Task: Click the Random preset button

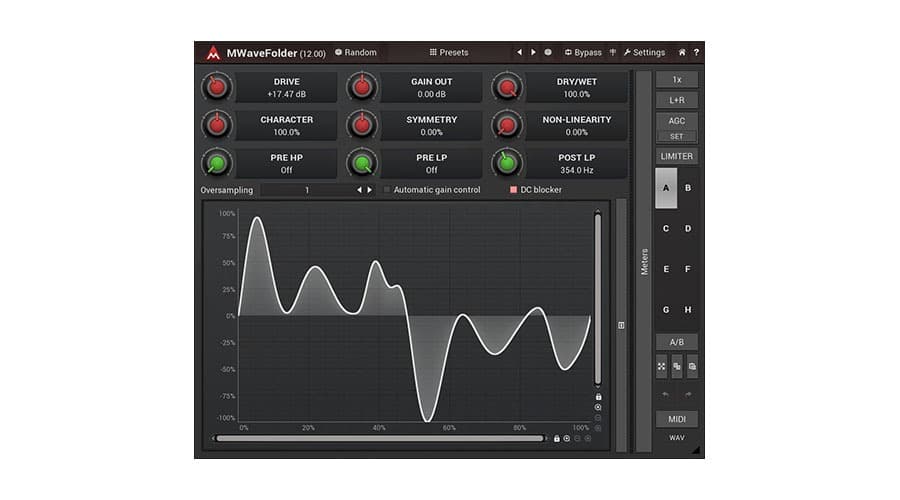Action: (x=356, y=52)
